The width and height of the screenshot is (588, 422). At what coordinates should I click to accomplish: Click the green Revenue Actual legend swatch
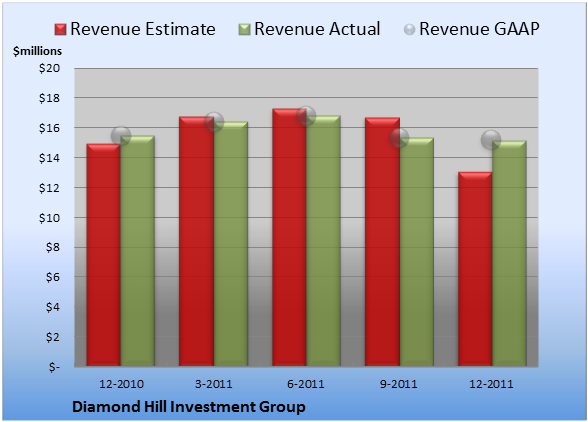pos(244,30)
